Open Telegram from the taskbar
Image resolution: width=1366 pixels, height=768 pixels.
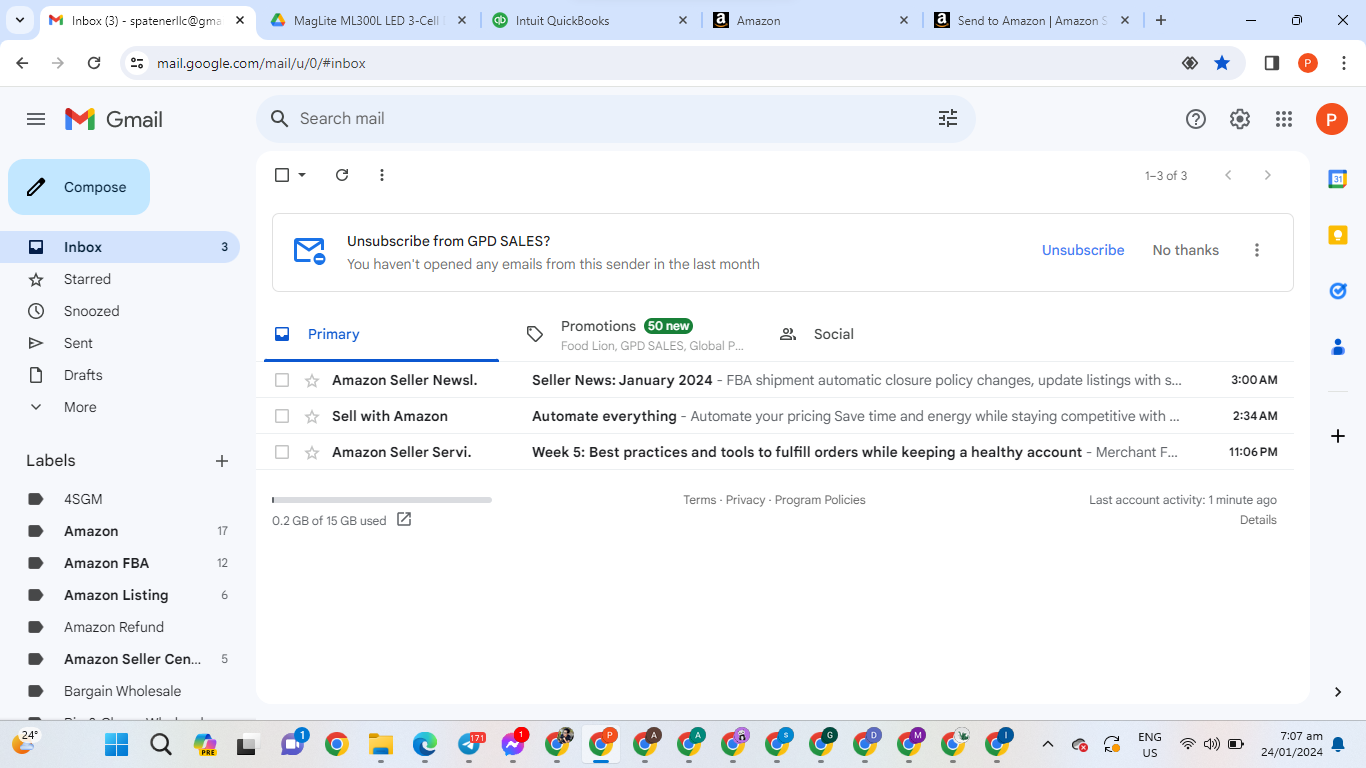coord(469,744)
